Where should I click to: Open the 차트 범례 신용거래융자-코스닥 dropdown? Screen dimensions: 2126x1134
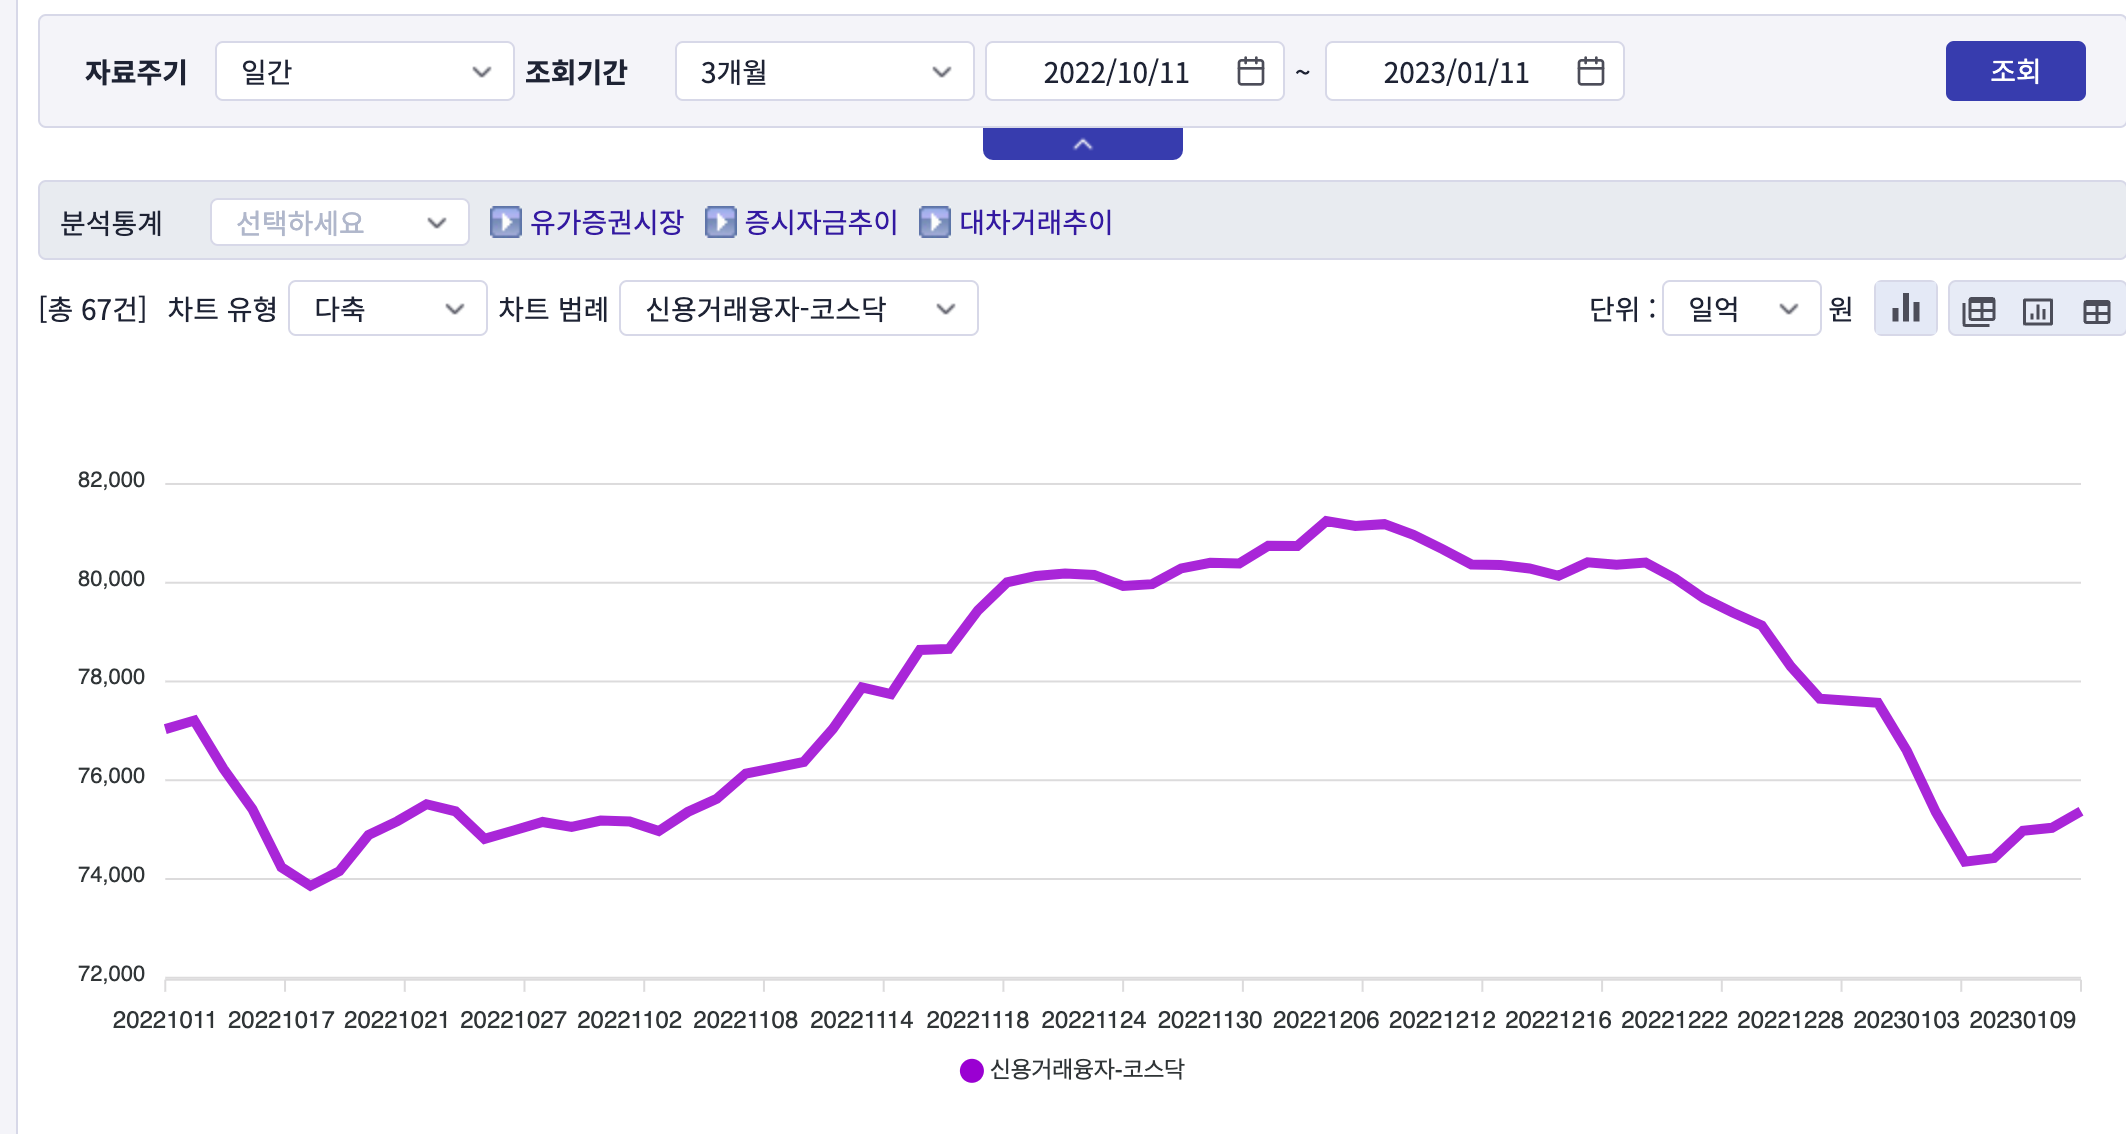pyautogui.click(x=798, y=309)
